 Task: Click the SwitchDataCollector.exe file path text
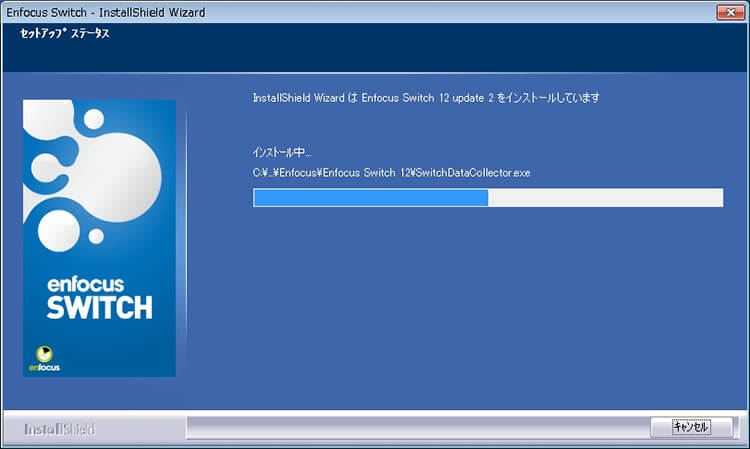[x=391, y=173]
